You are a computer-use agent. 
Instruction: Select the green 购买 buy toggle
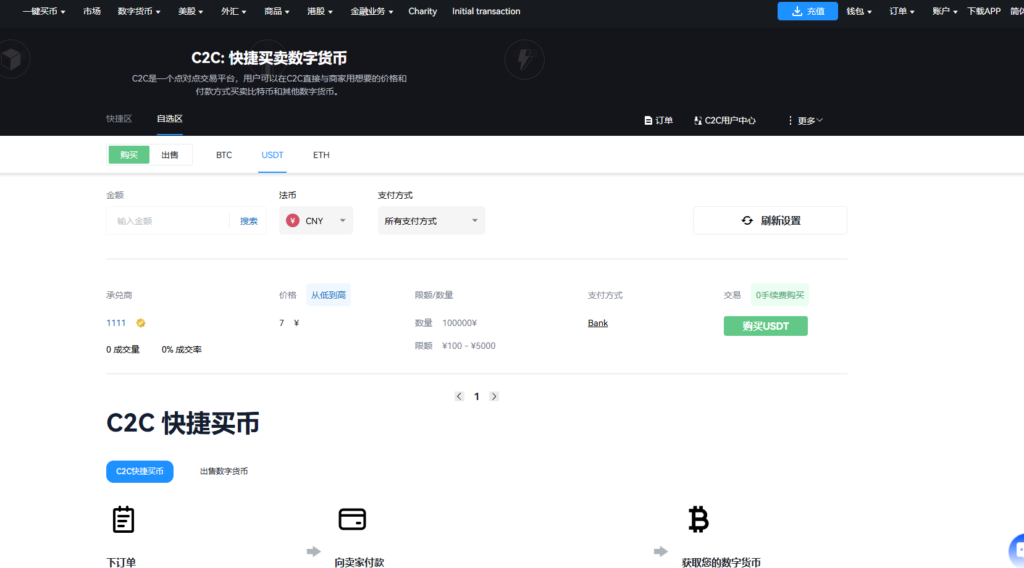[129, 155]
